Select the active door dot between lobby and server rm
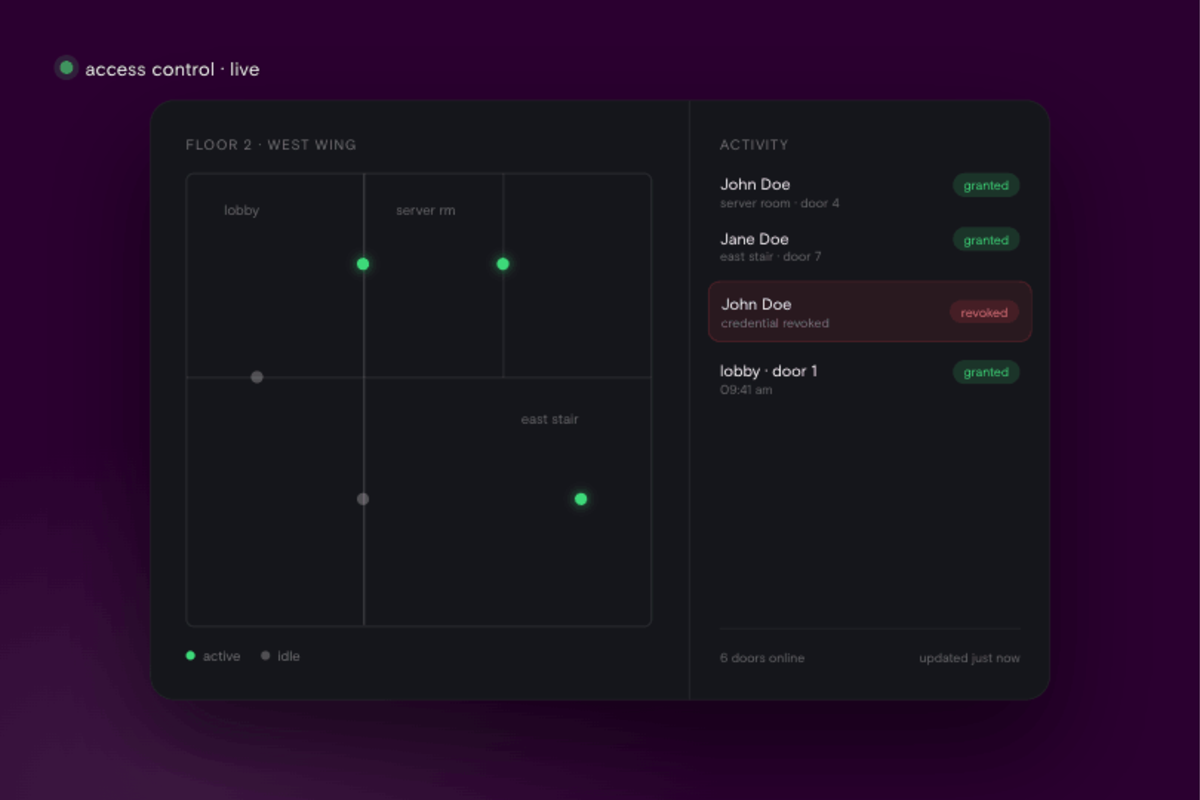This screenshot has height=800, width=1200. click(x=363, y=264)
